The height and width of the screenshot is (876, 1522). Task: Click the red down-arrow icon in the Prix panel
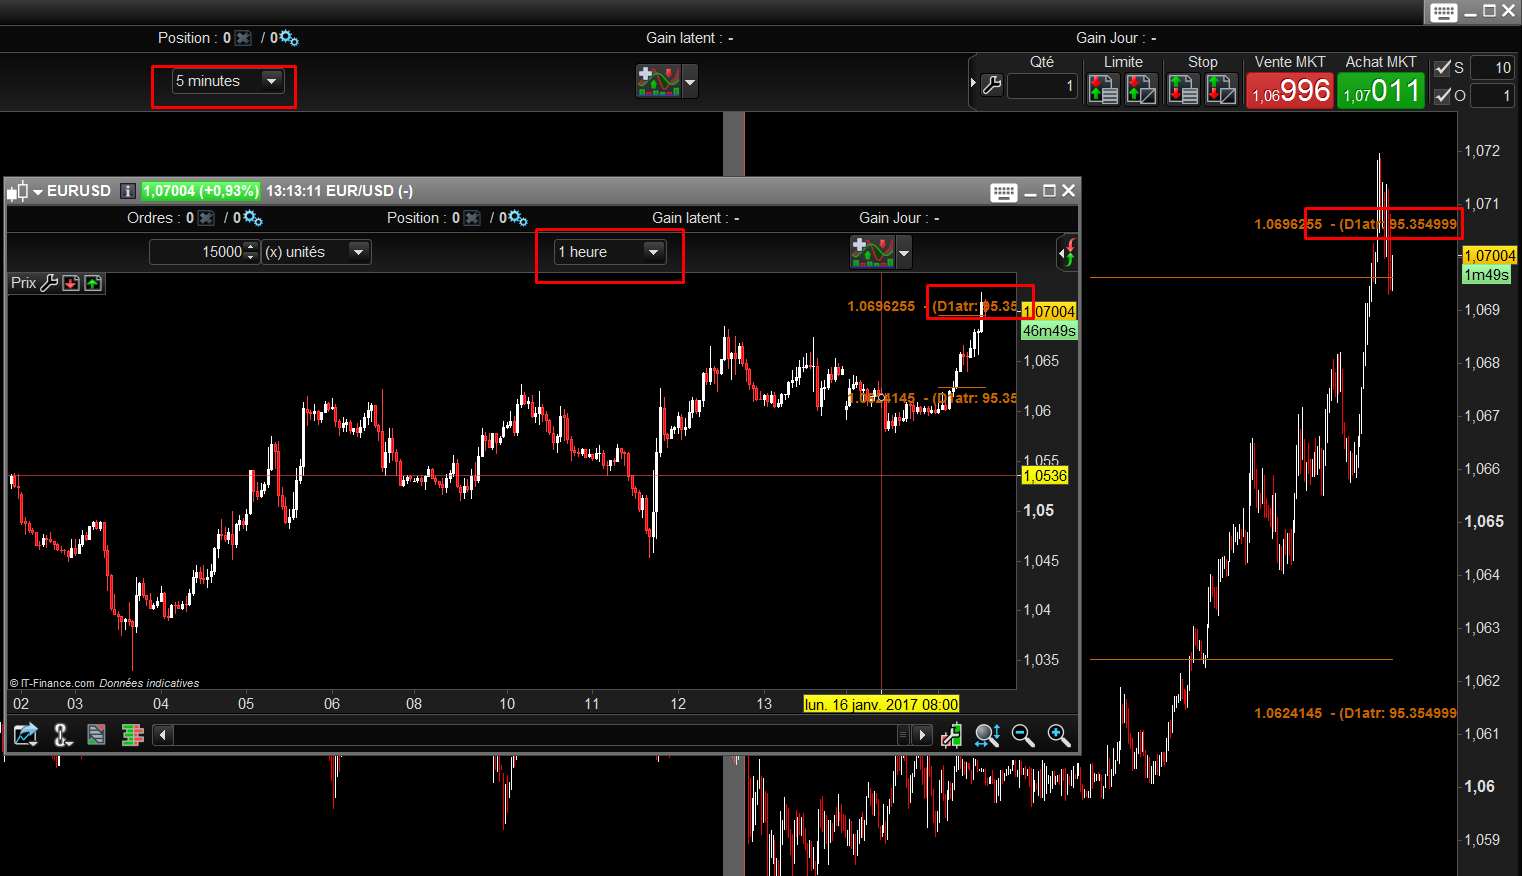[x=71, y=283]
